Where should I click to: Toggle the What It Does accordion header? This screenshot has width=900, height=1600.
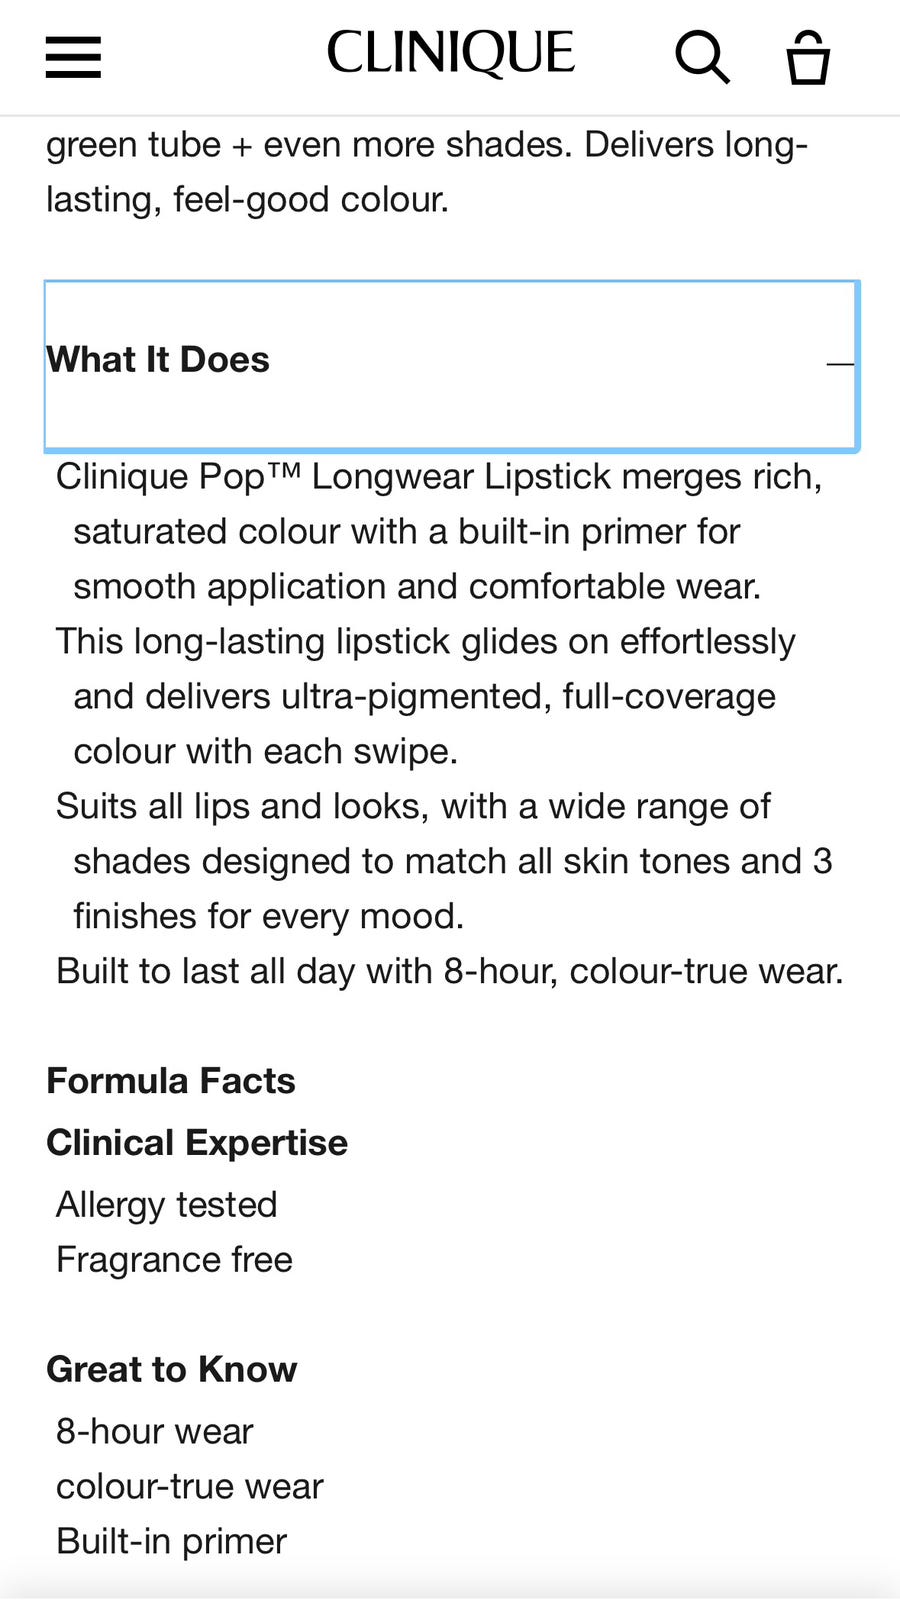[451, 365]
